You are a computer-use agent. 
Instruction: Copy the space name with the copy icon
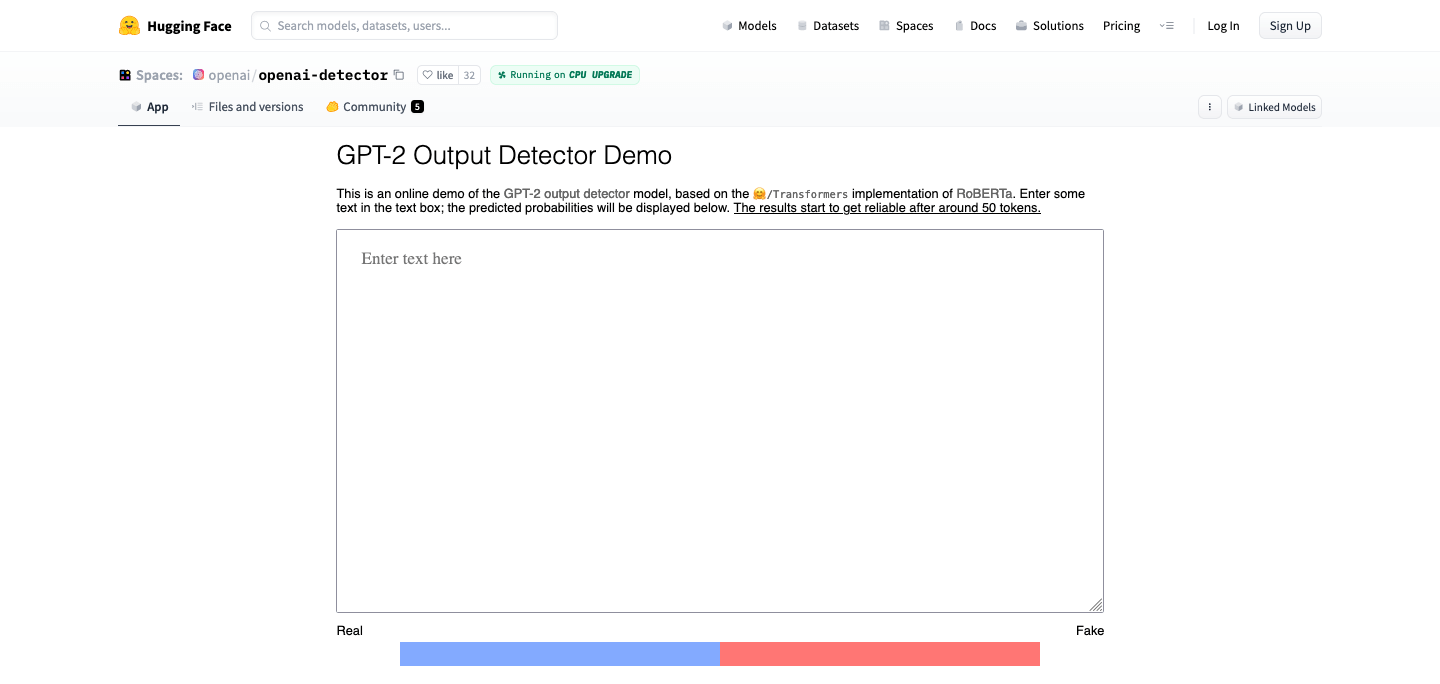pos(399,75)
